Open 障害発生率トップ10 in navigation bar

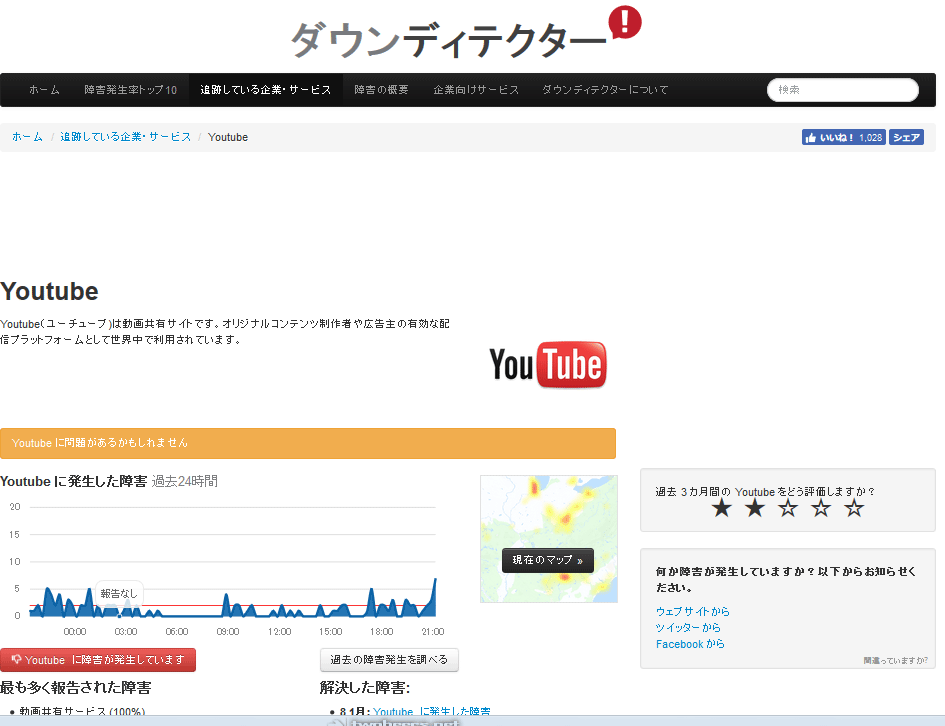[x=130, y=90]
